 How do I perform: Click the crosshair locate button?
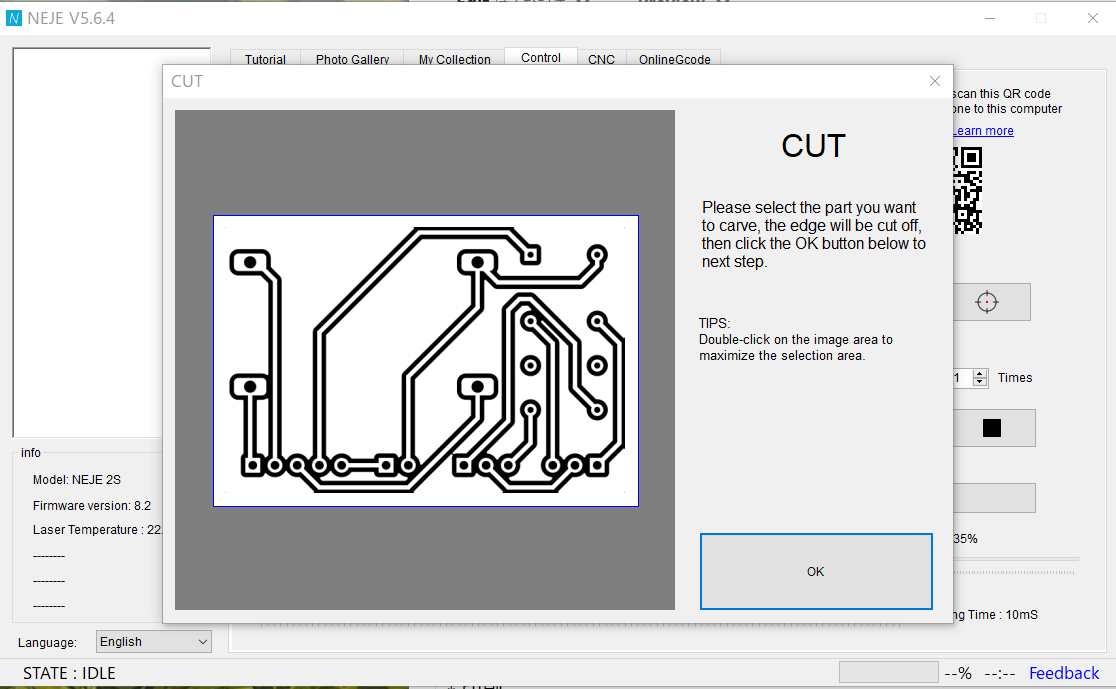point(991,302)
